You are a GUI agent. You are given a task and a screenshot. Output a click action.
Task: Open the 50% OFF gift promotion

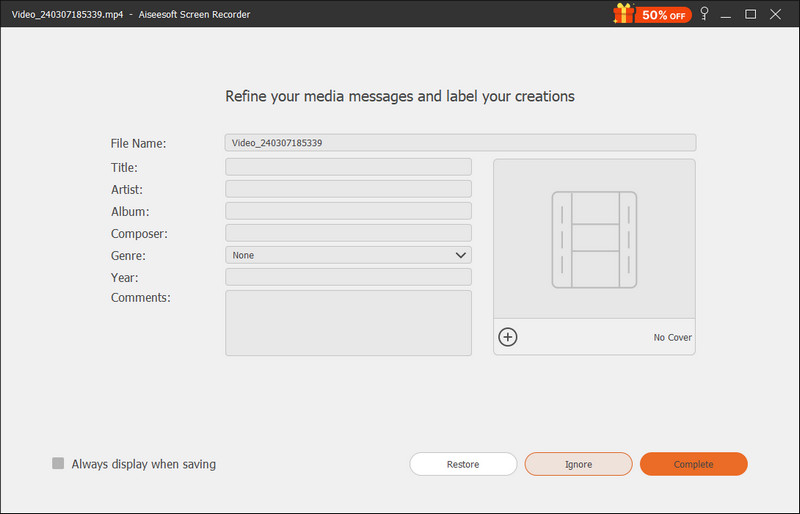click(x=653, y=14)
